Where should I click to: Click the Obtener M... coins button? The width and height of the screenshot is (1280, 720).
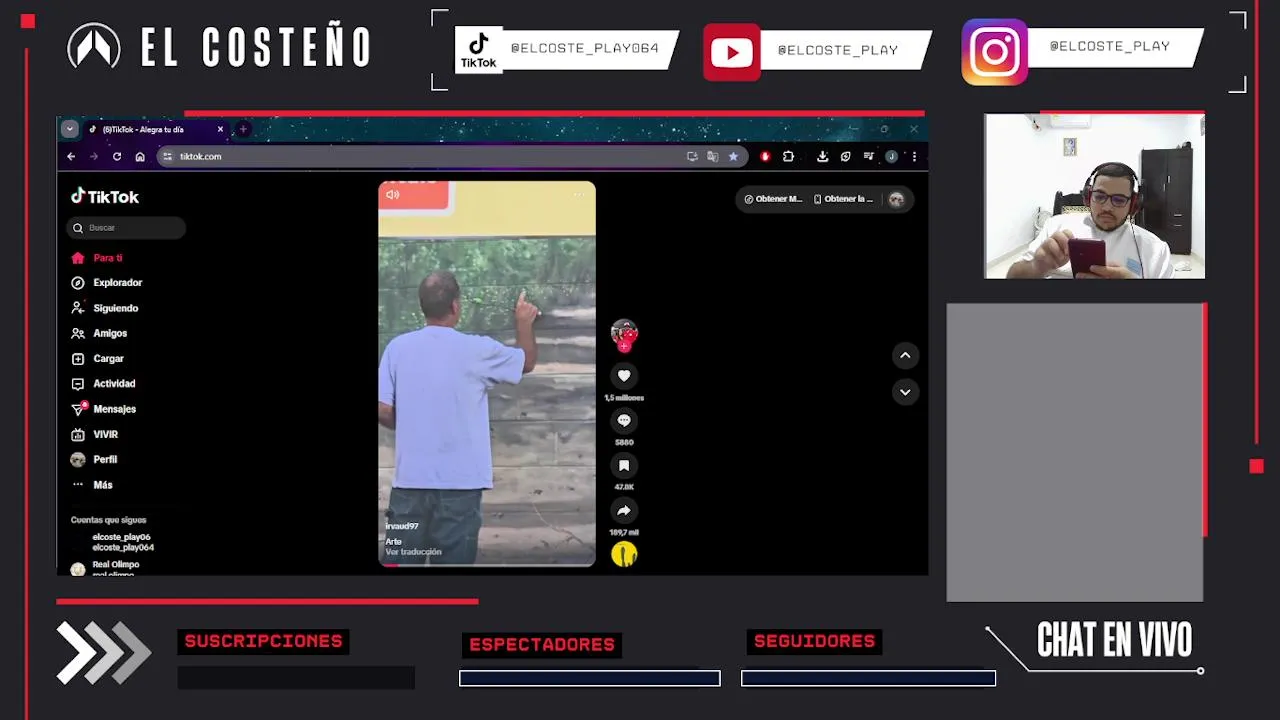[x=773, y=199]
